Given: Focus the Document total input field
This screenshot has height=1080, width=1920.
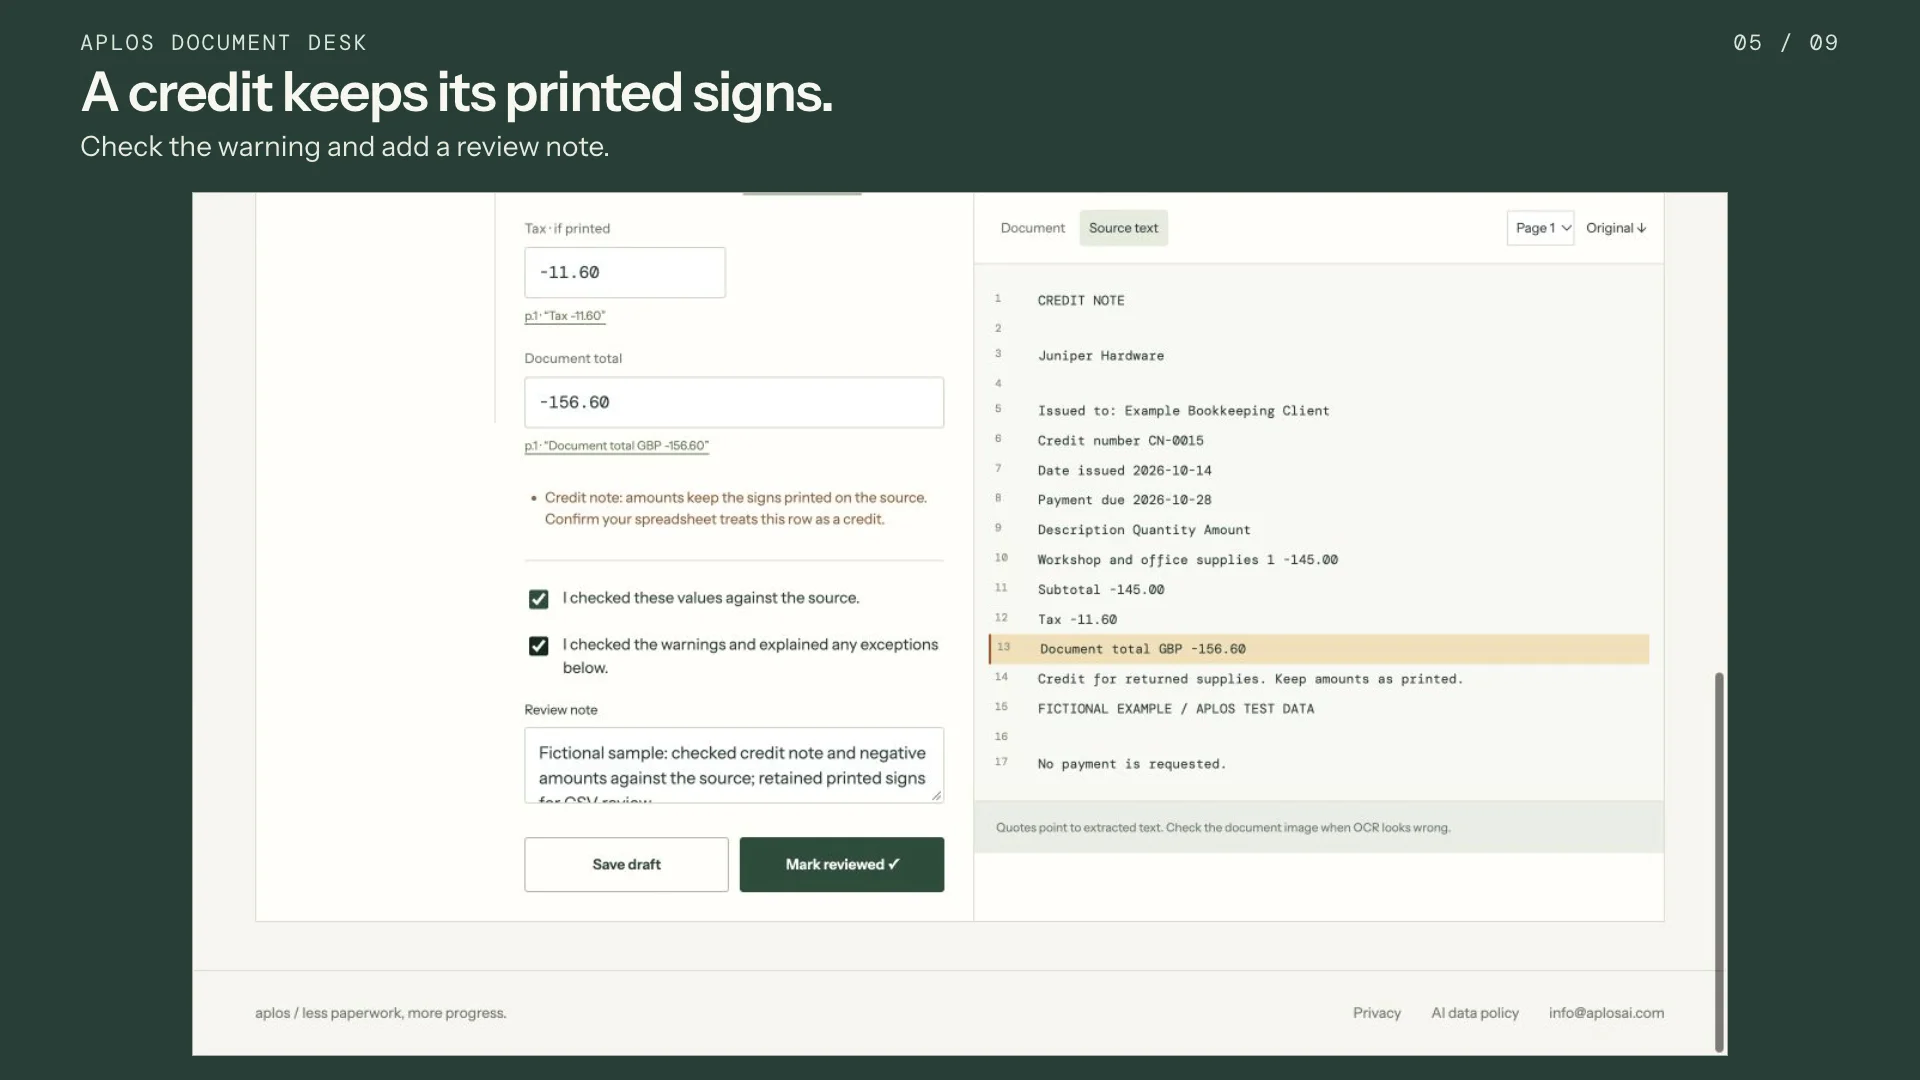Looking at the screenshot, I should click(734, 402).
